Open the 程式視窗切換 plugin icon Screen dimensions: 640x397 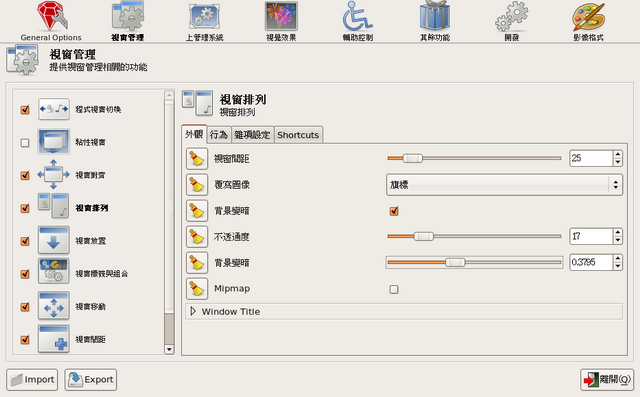(x=53, y=109)
